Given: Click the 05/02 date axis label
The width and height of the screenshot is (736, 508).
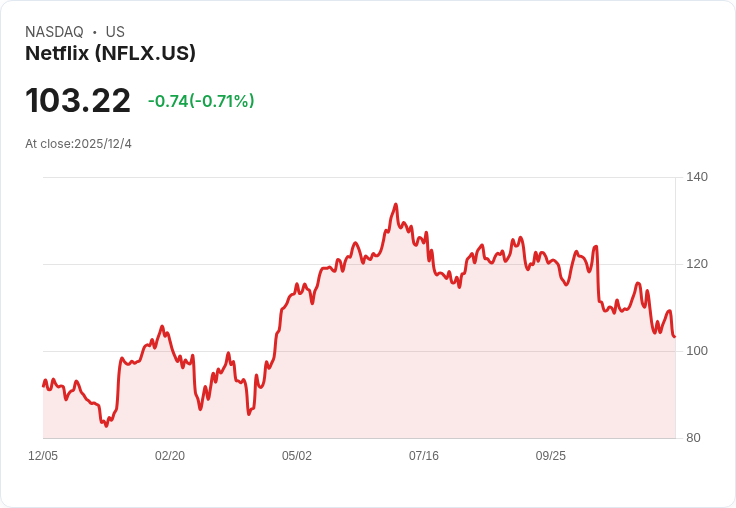Looking at the screenshot, I should tap(297, 456).
